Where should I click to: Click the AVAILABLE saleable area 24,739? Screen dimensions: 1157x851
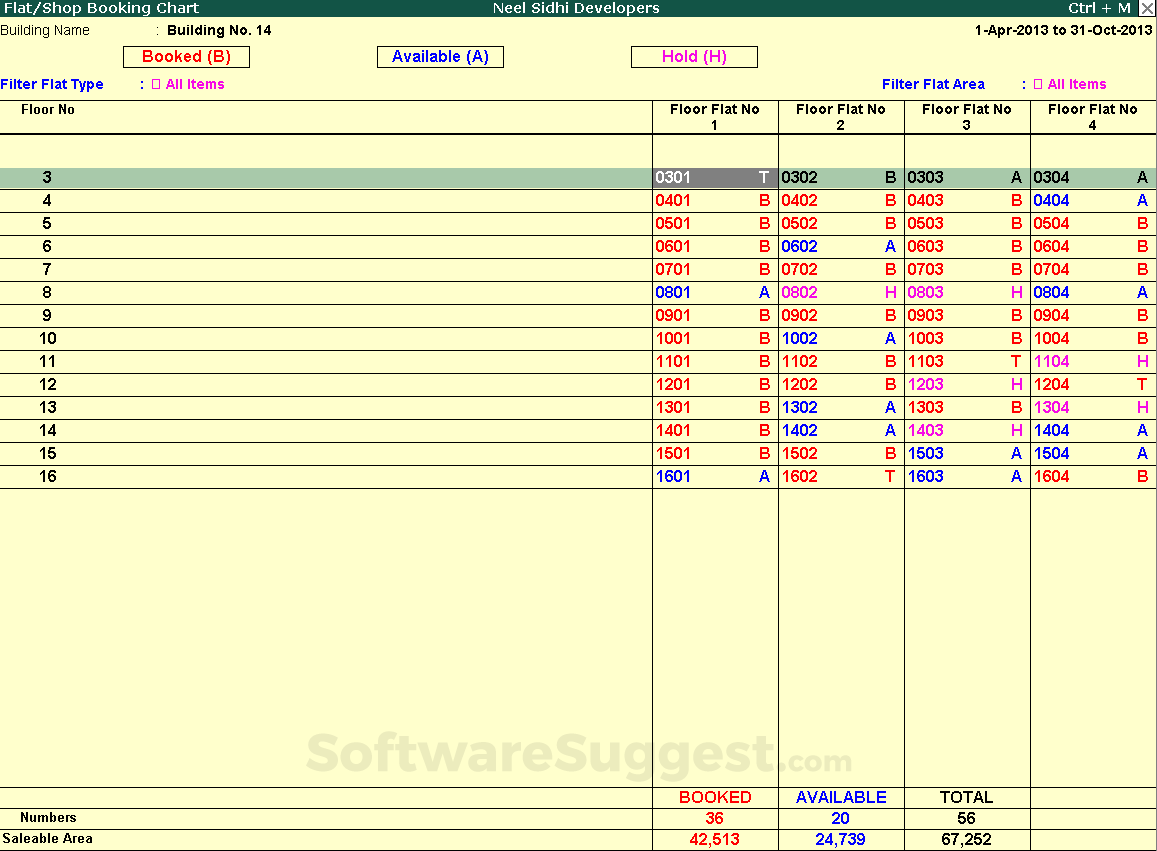pos(840,839)
